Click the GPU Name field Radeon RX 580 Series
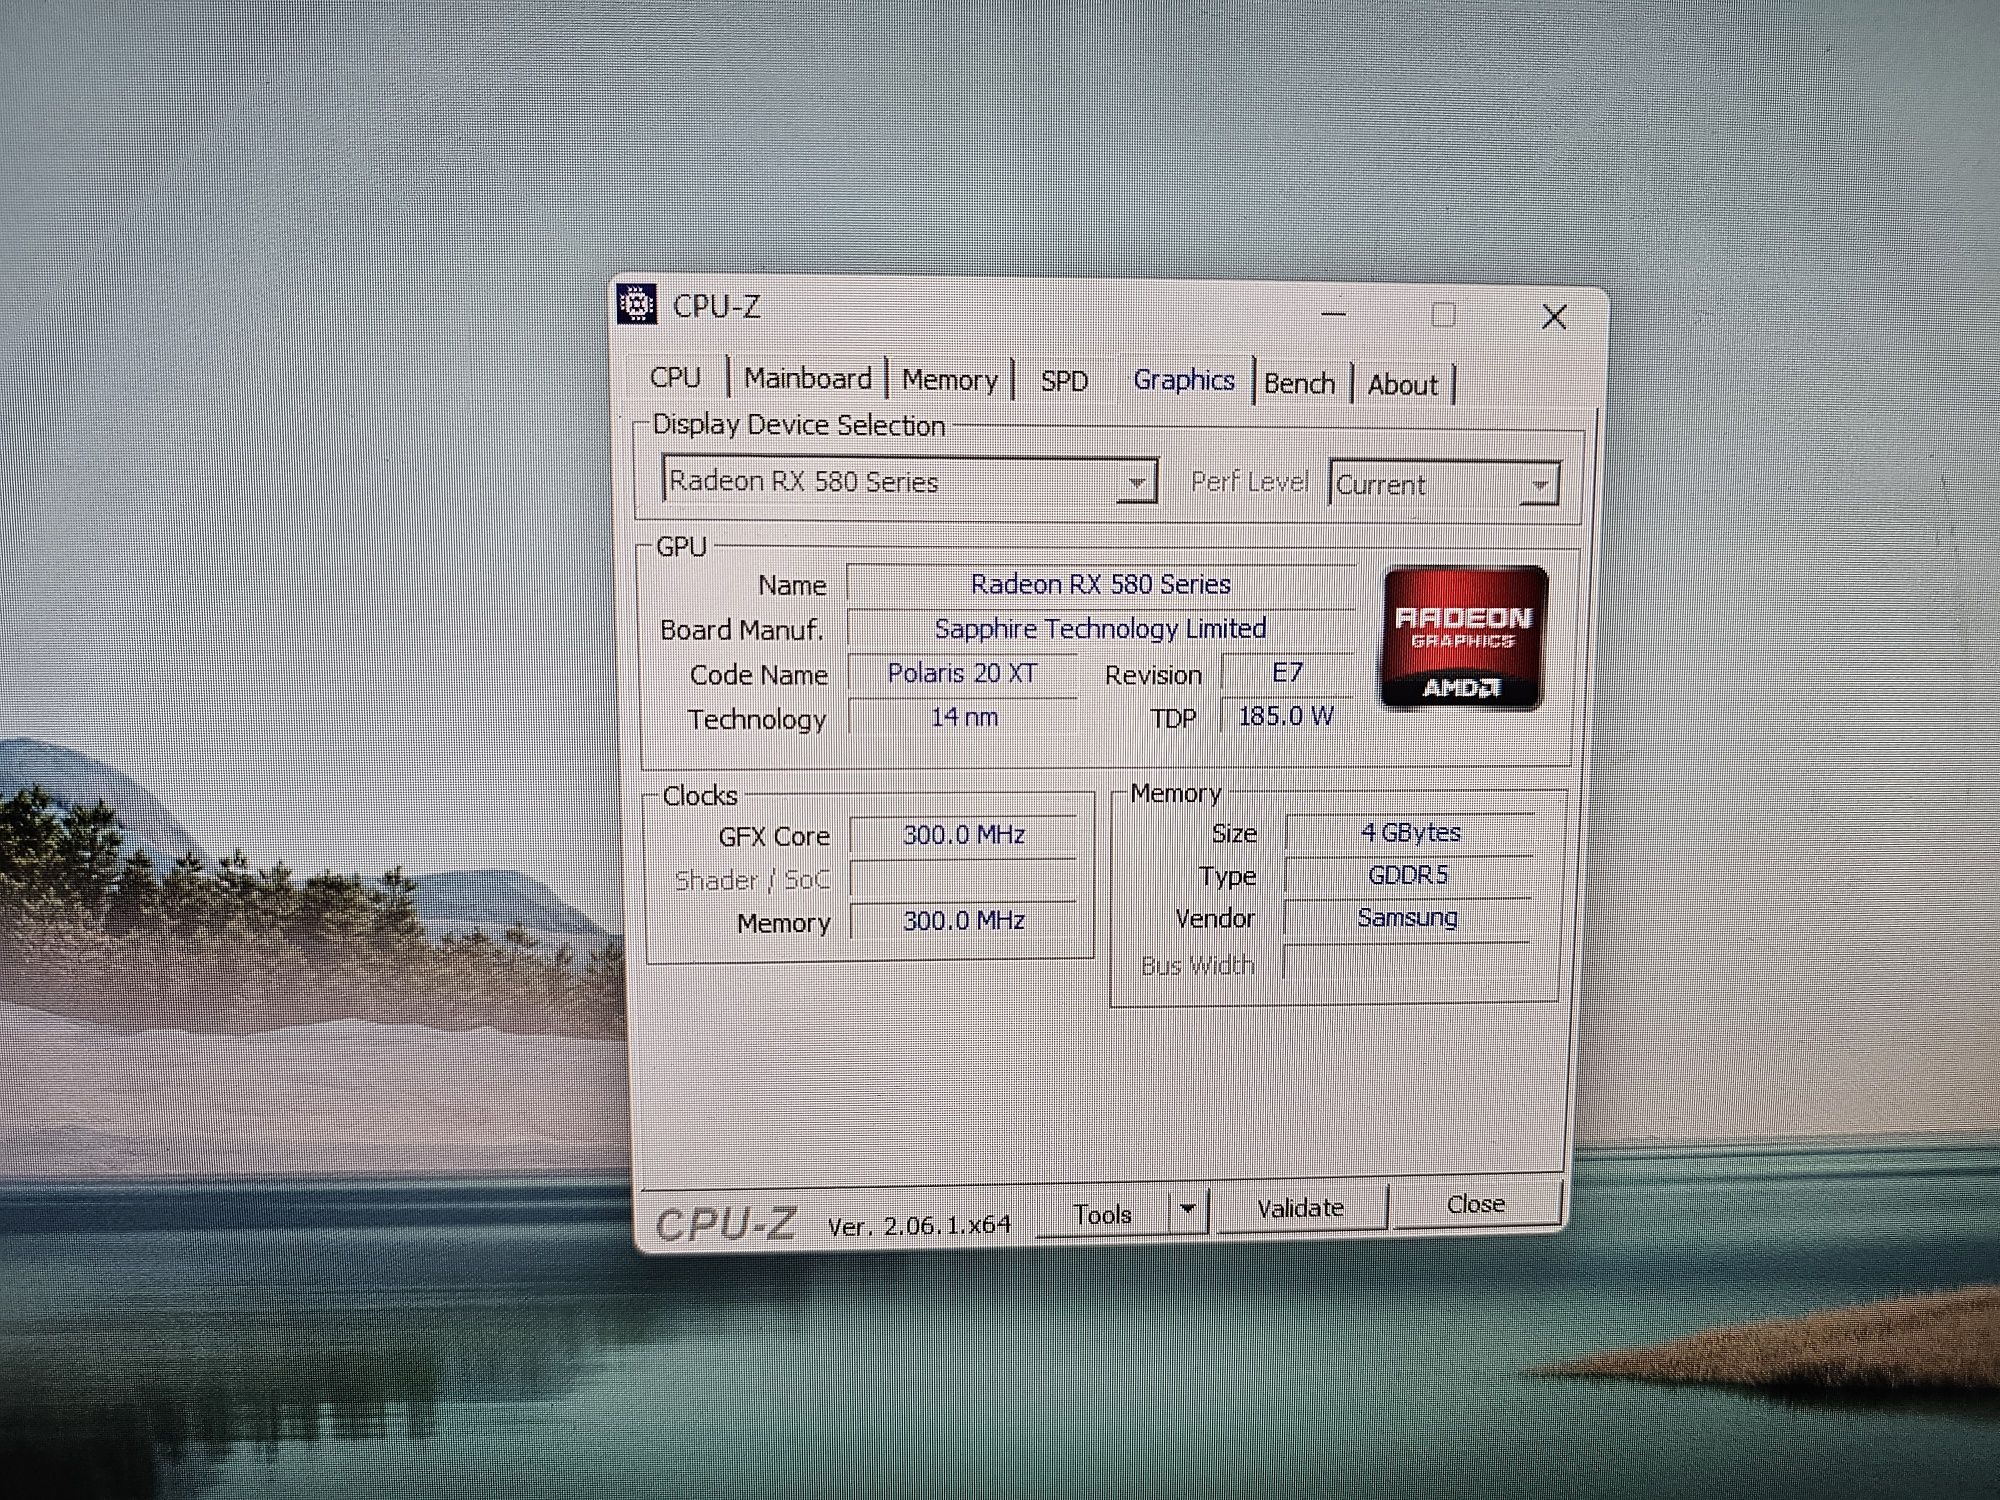This screenshot has height=1500, width=2000. [1100, 584]
